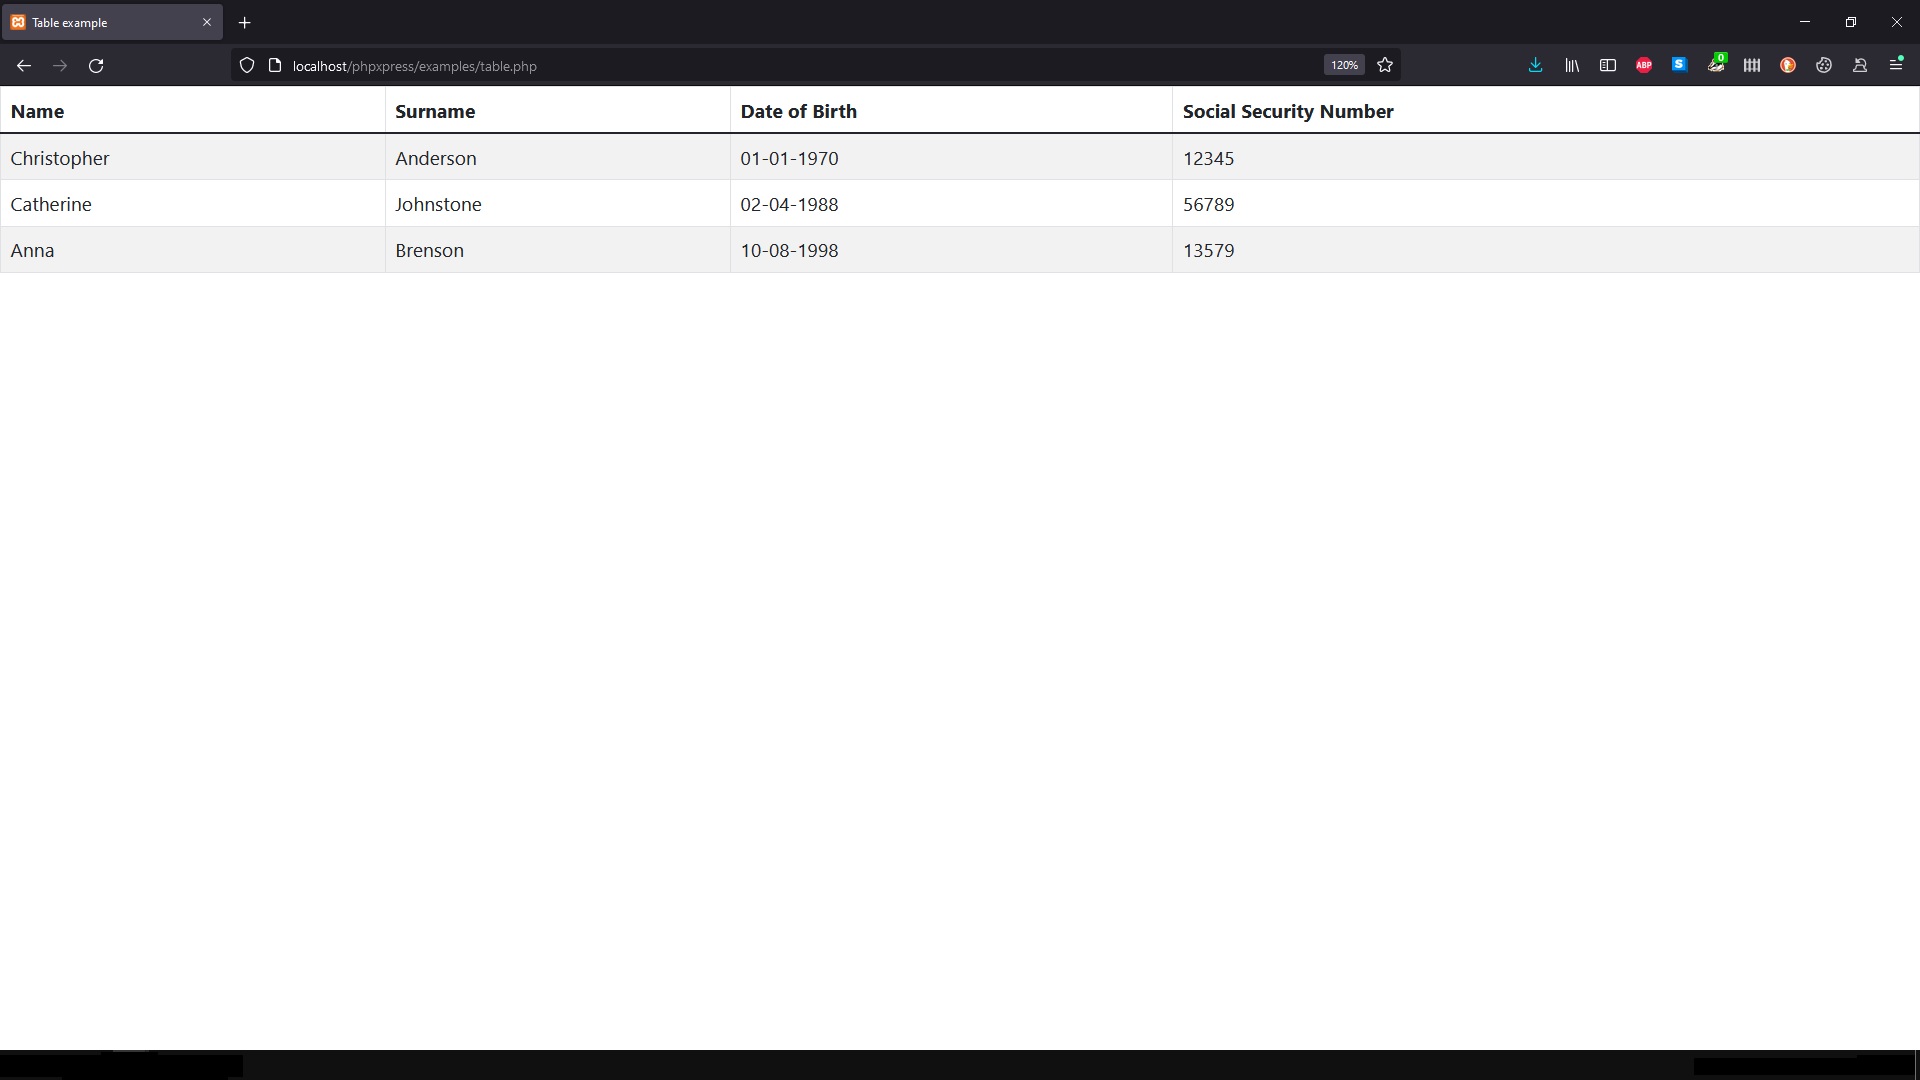Screen dimensions: 1920x1080
Task: Open the fence-shaped extension icon
Action: click(1752, 65)
